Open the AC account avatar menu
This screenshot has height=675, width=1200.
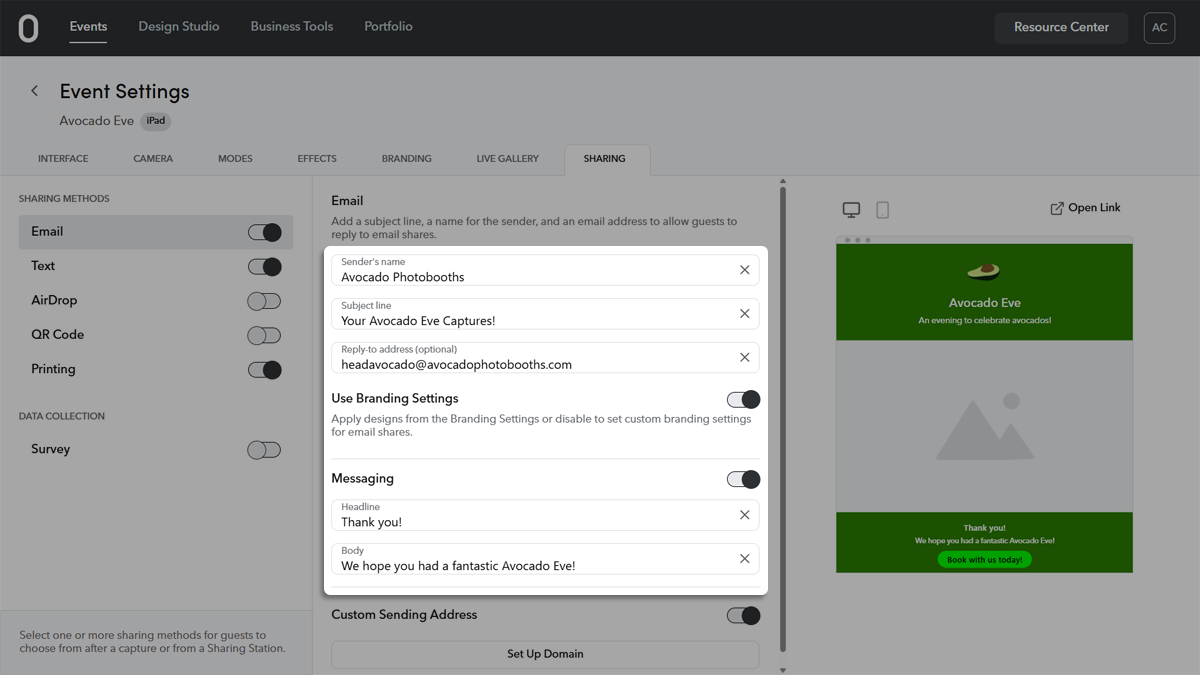point(1159,28)
